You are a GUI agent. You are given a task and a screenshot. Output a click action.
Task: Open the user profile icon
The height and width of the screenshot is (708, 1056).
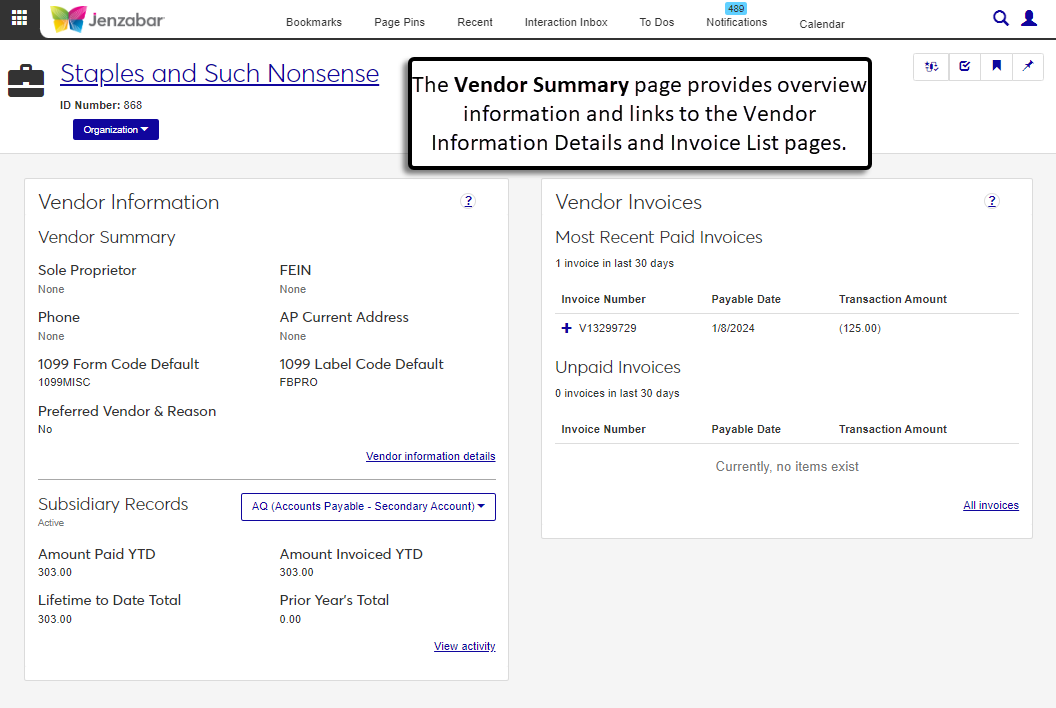1029,18
